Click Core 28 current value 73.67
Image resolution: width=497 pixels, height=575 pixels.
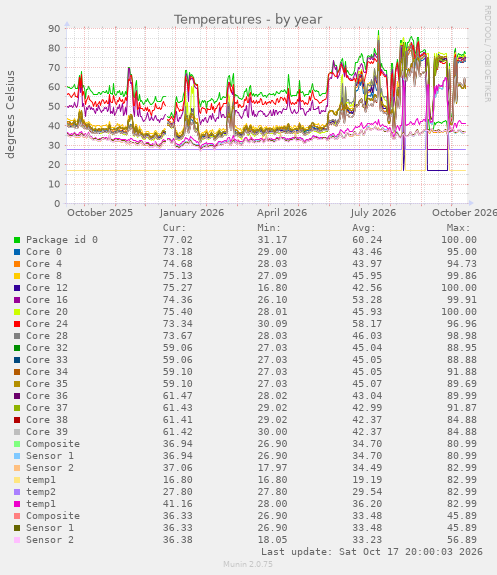coord(178,336)
